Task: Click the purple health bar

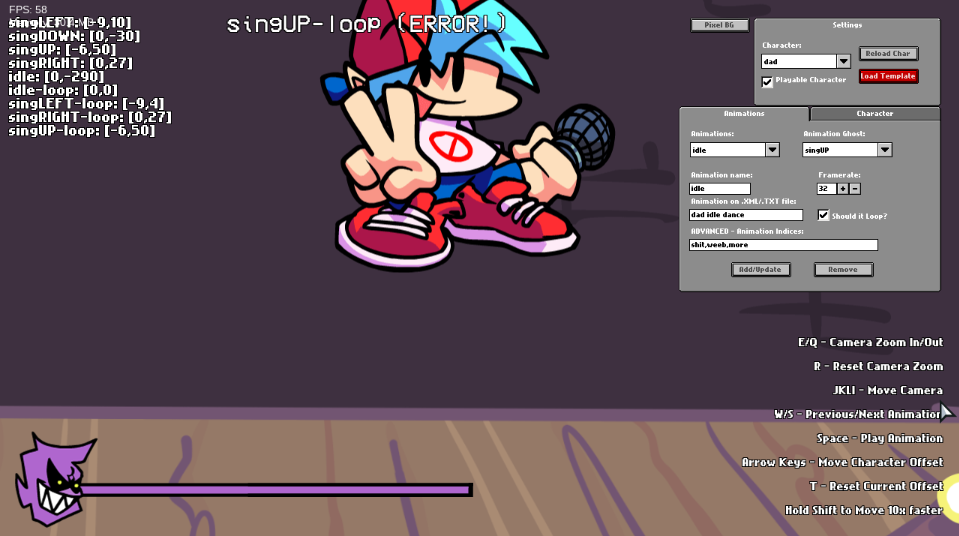Action: (x=275, y=489)
